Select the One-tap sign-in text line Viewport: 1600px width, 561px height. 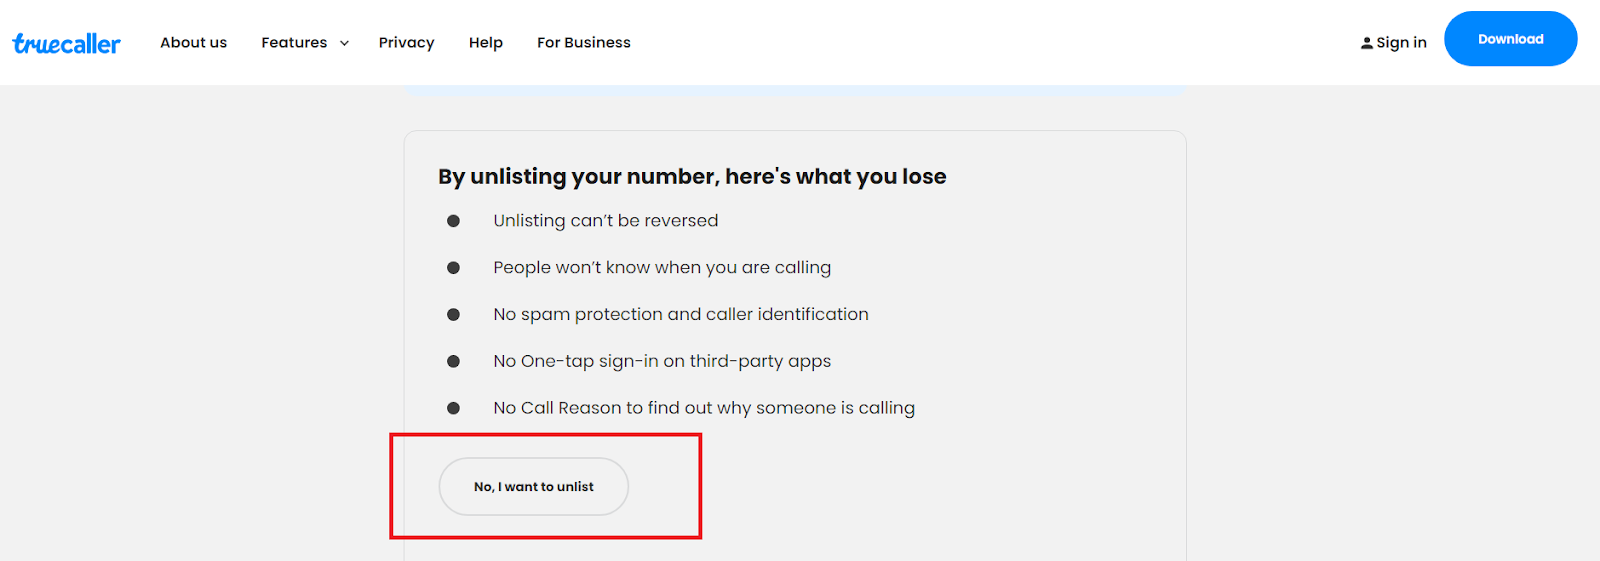click(x=662, y=361)
